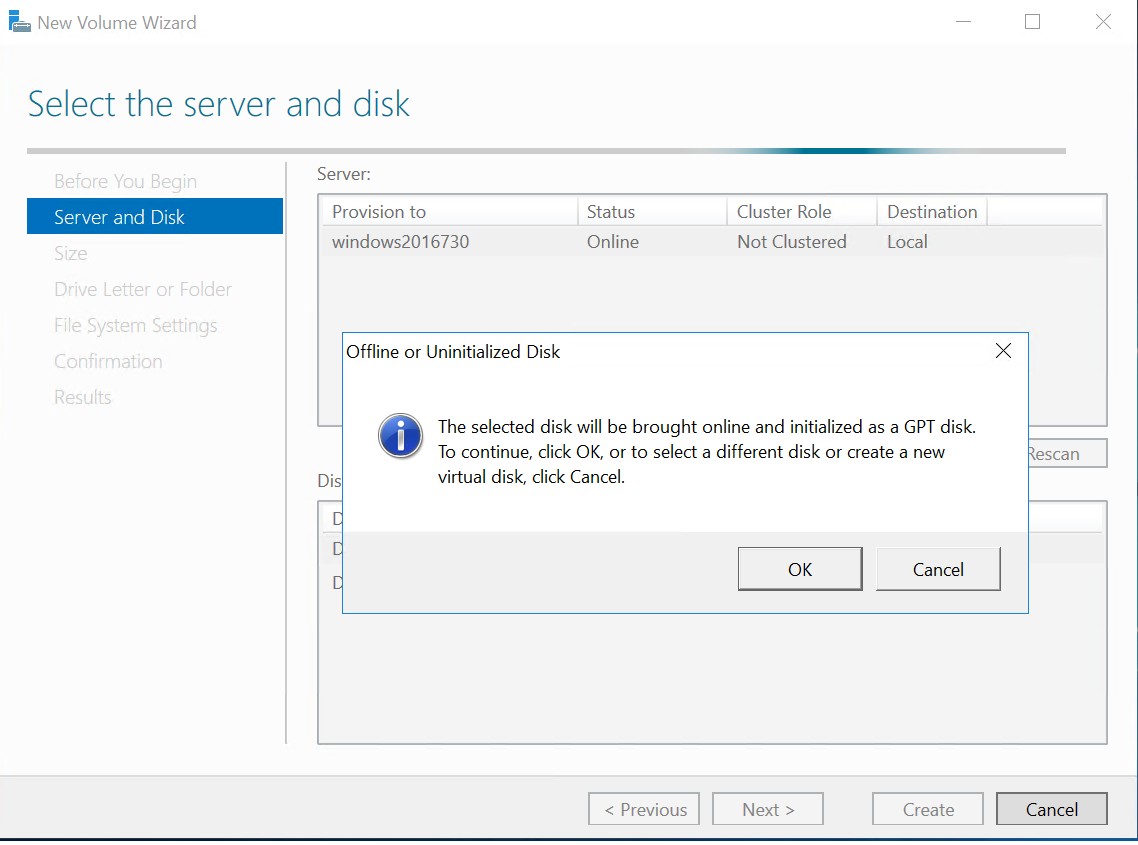Jump to the Confirmation step
1138x845 pixels.
coord(108,361)
